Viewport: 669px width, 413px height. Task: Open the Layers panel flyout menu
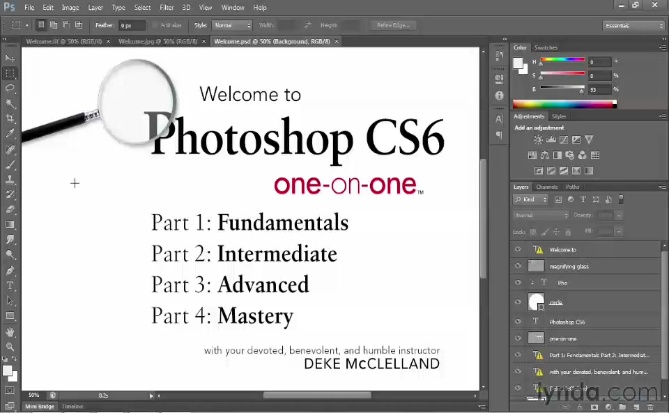click(x=663, y=187)
